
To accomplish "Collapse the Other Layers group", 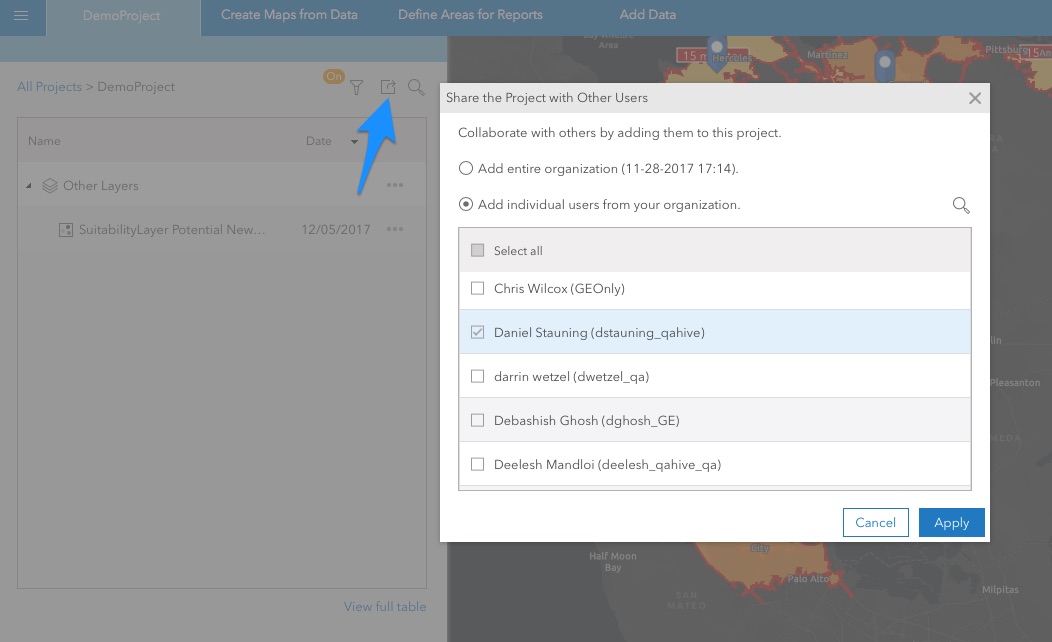I will [x=29, y=186].
